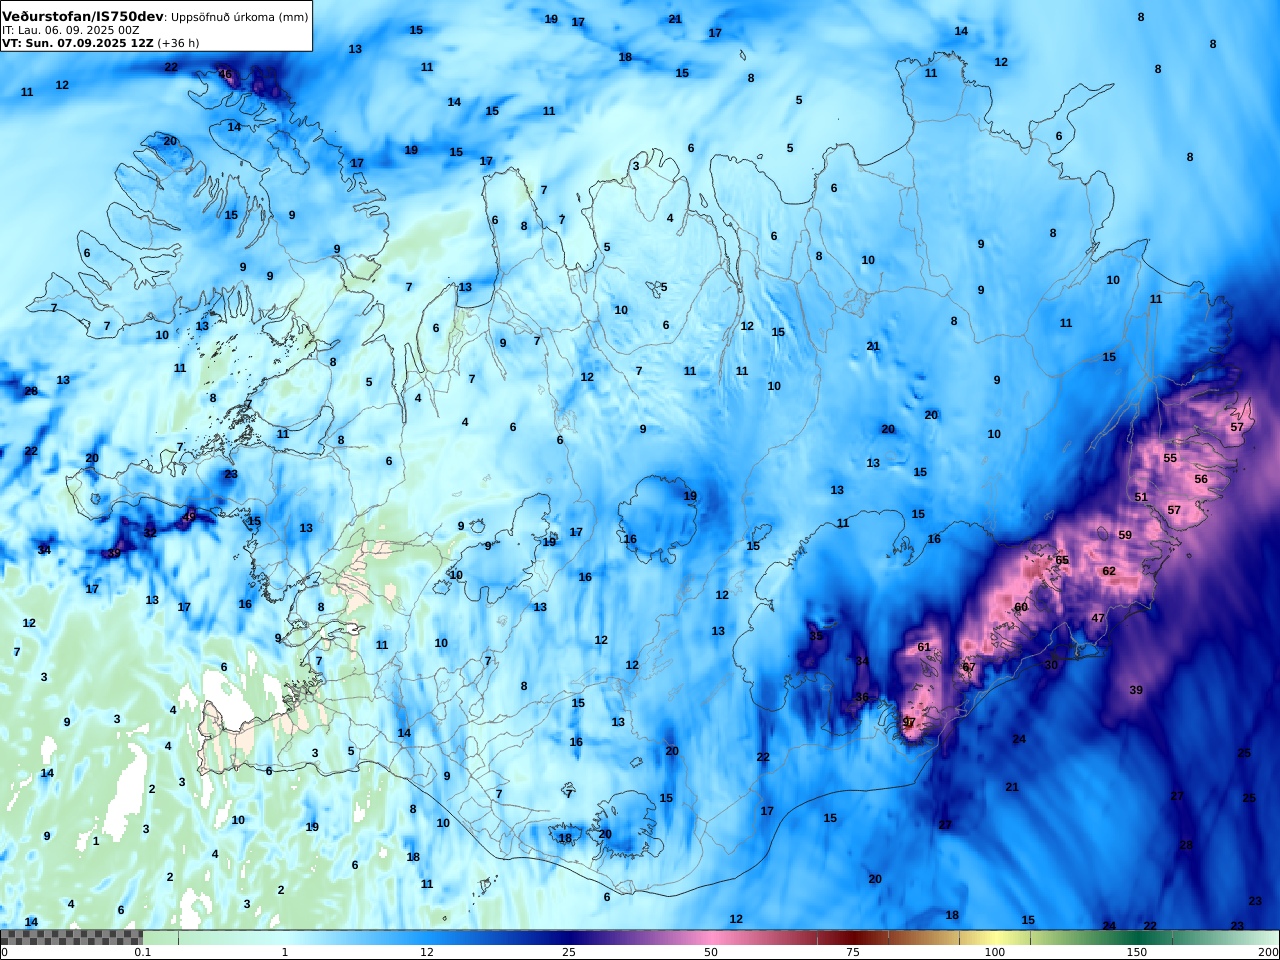Click the '(+36 h)' forecast offset text
Viewport: 1280px width, 960px height.
tap(178, 43)
